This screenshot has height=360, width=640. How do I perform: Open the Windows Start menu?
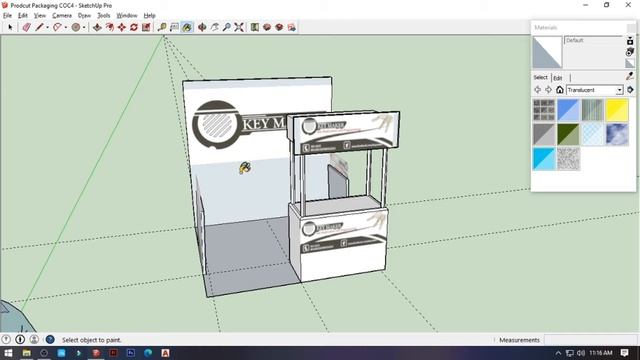8,353
